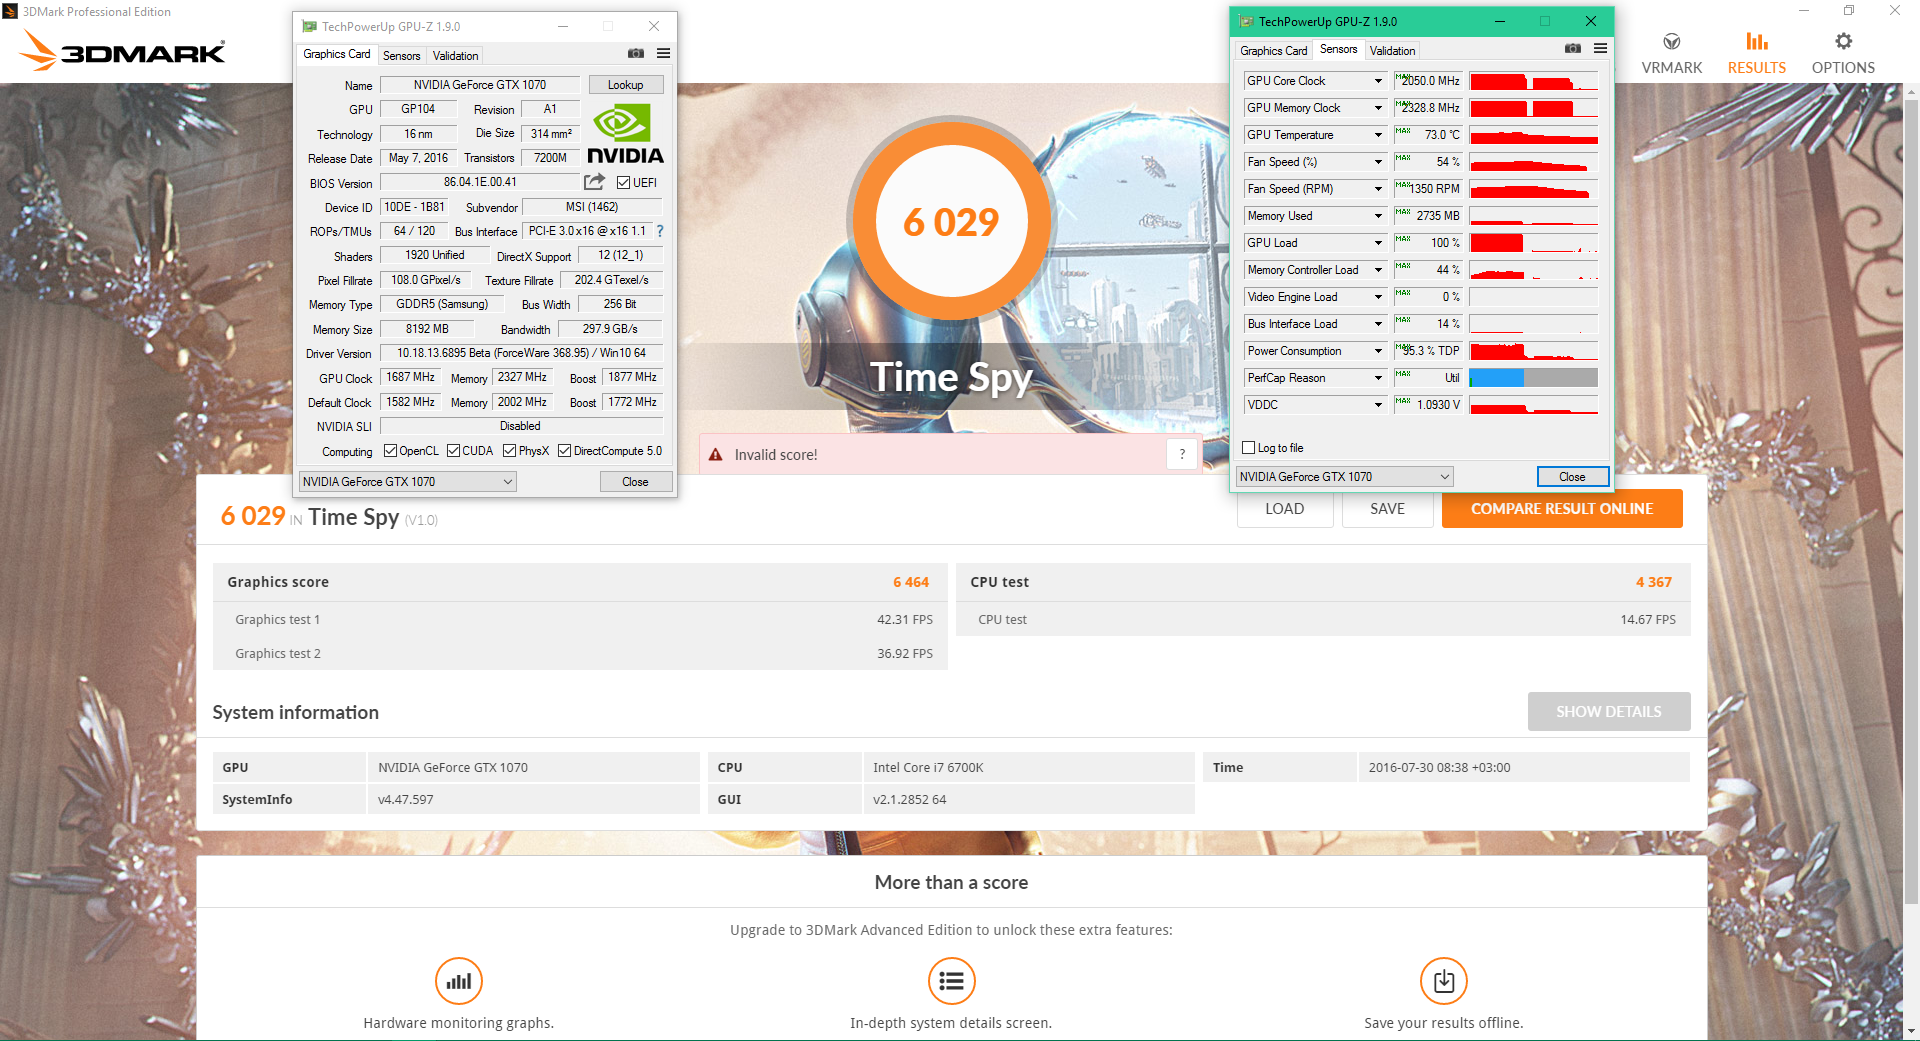
Task: Click the GPU Temperature sensor graph
Action: [x=1533, y=135]
